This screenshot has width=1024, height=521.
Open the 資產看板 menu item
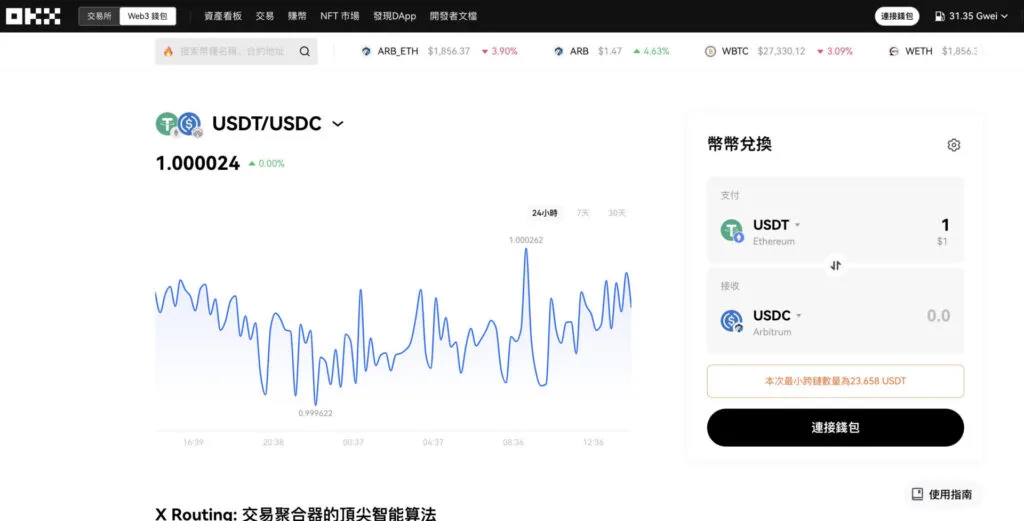(223, 16)
